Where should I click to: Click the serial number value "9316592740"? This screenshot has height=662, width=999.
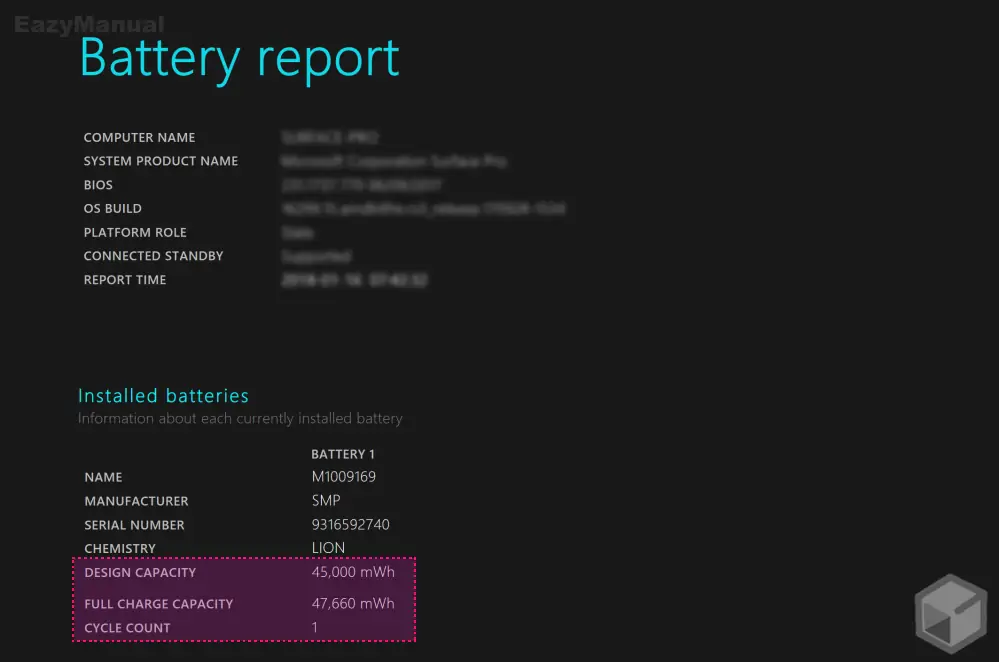coord(350,524)
